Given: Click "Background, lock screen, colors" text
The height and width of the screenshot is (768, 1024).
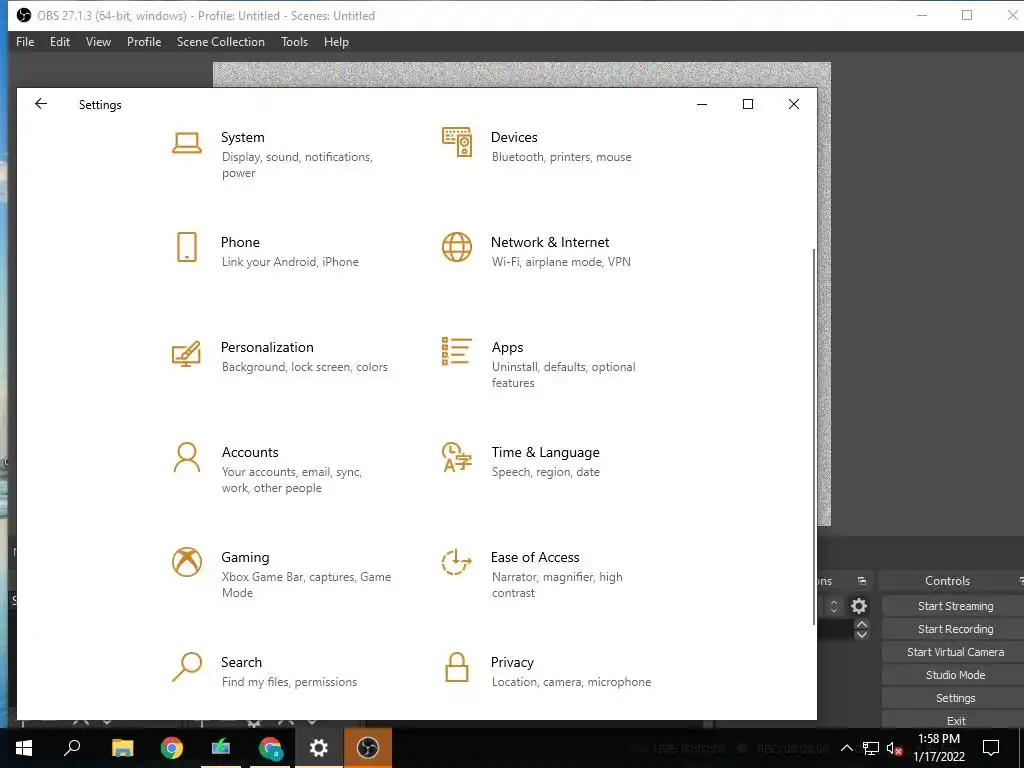Looking at the screenshot, I should pos(305,367).
